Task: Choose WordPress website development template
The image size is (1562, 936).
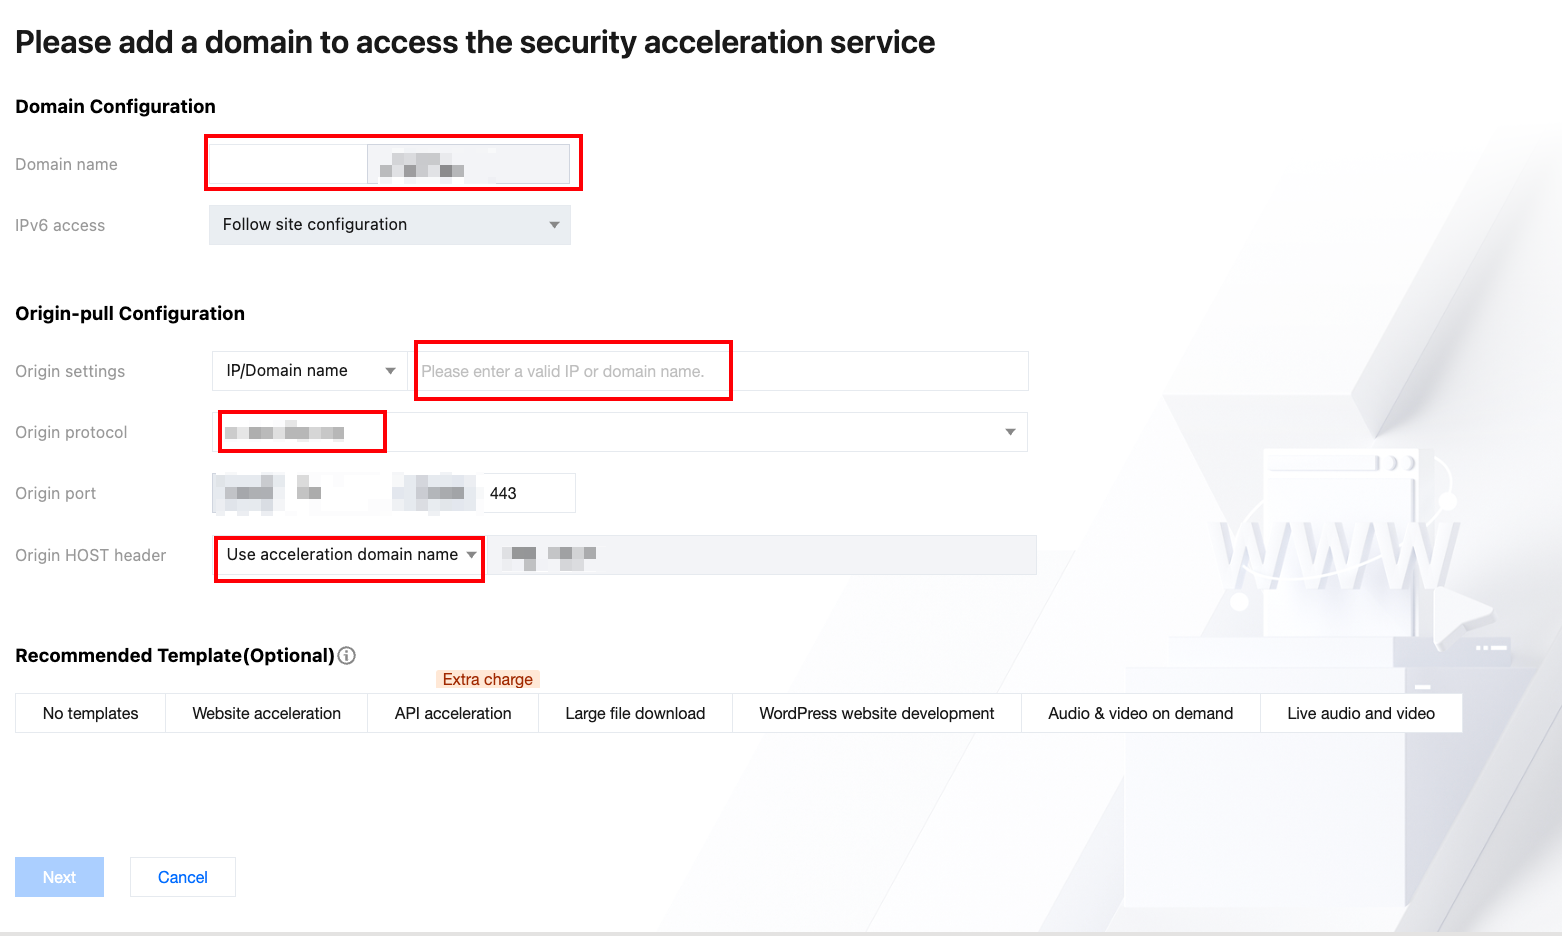Action: pos(876,713)
